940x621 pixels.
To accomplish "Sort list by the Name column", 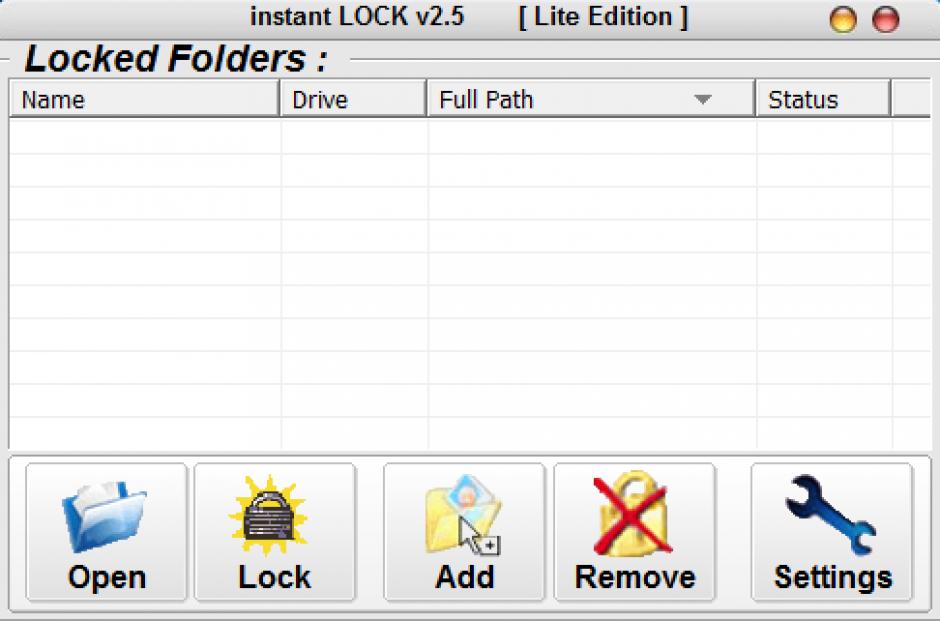I will [144, 99].
